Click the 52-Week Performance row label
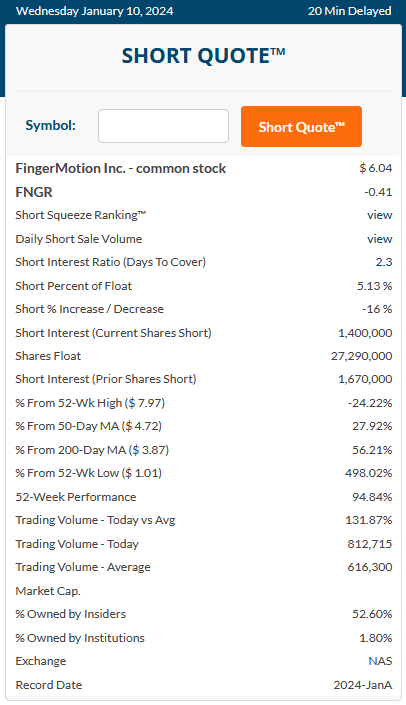The width and height of the screenshot is (406, 705). (x=76, y=497)
